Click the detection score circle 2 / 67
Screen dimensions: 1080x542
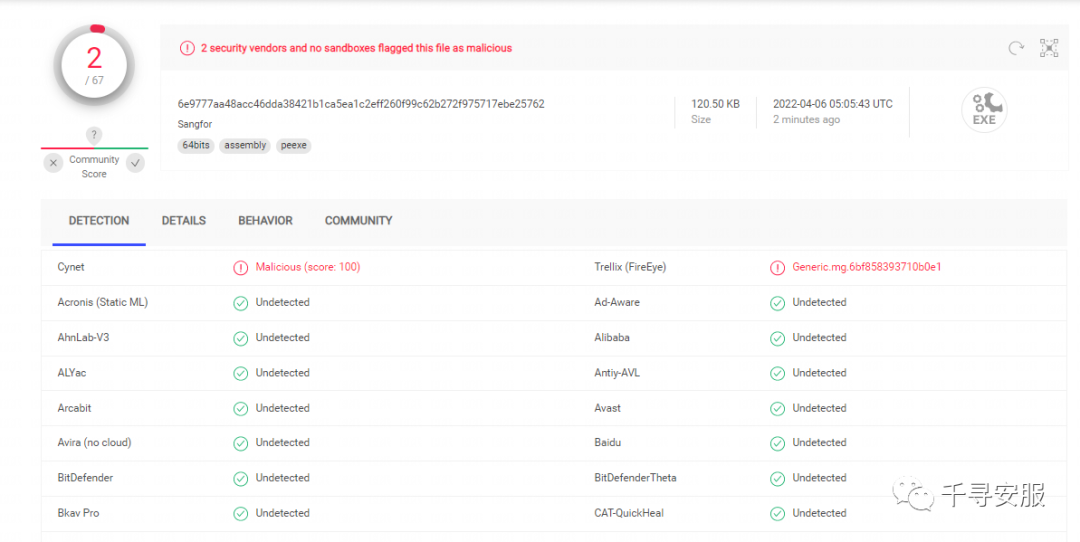point(94,65)
